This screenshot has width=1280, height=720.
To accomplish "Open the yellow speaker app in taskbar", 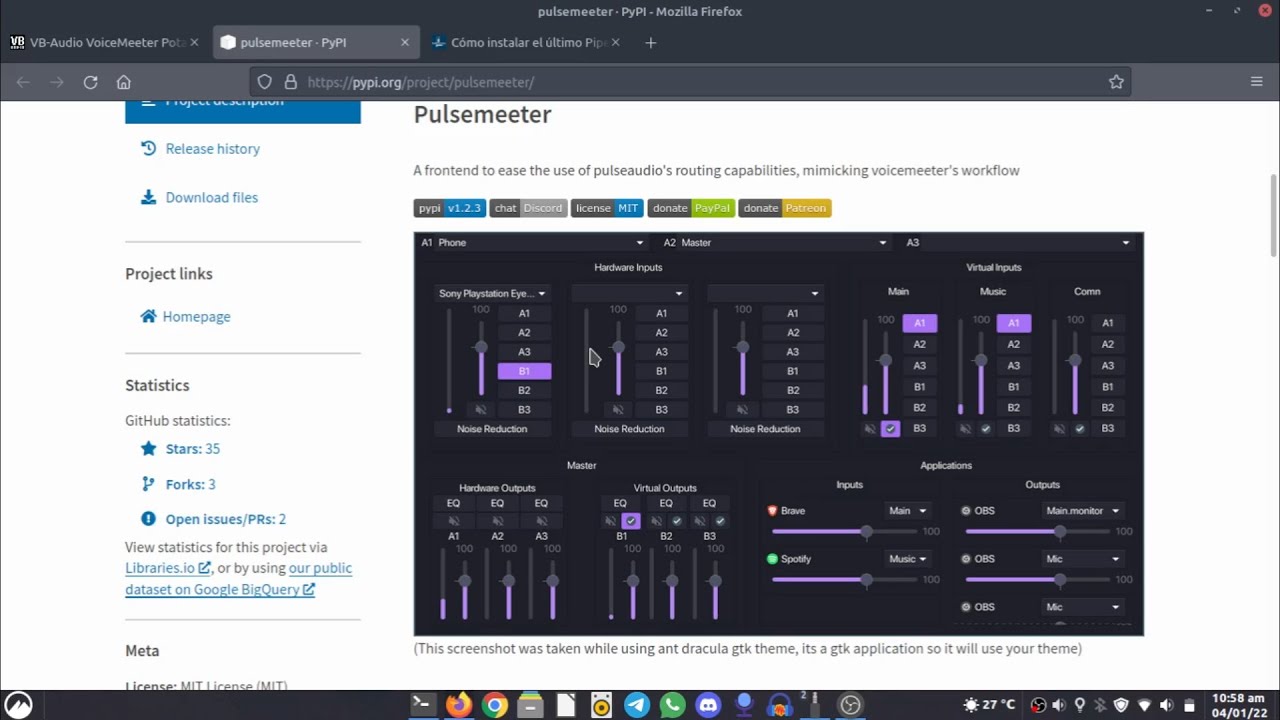I will pos(601,705).
